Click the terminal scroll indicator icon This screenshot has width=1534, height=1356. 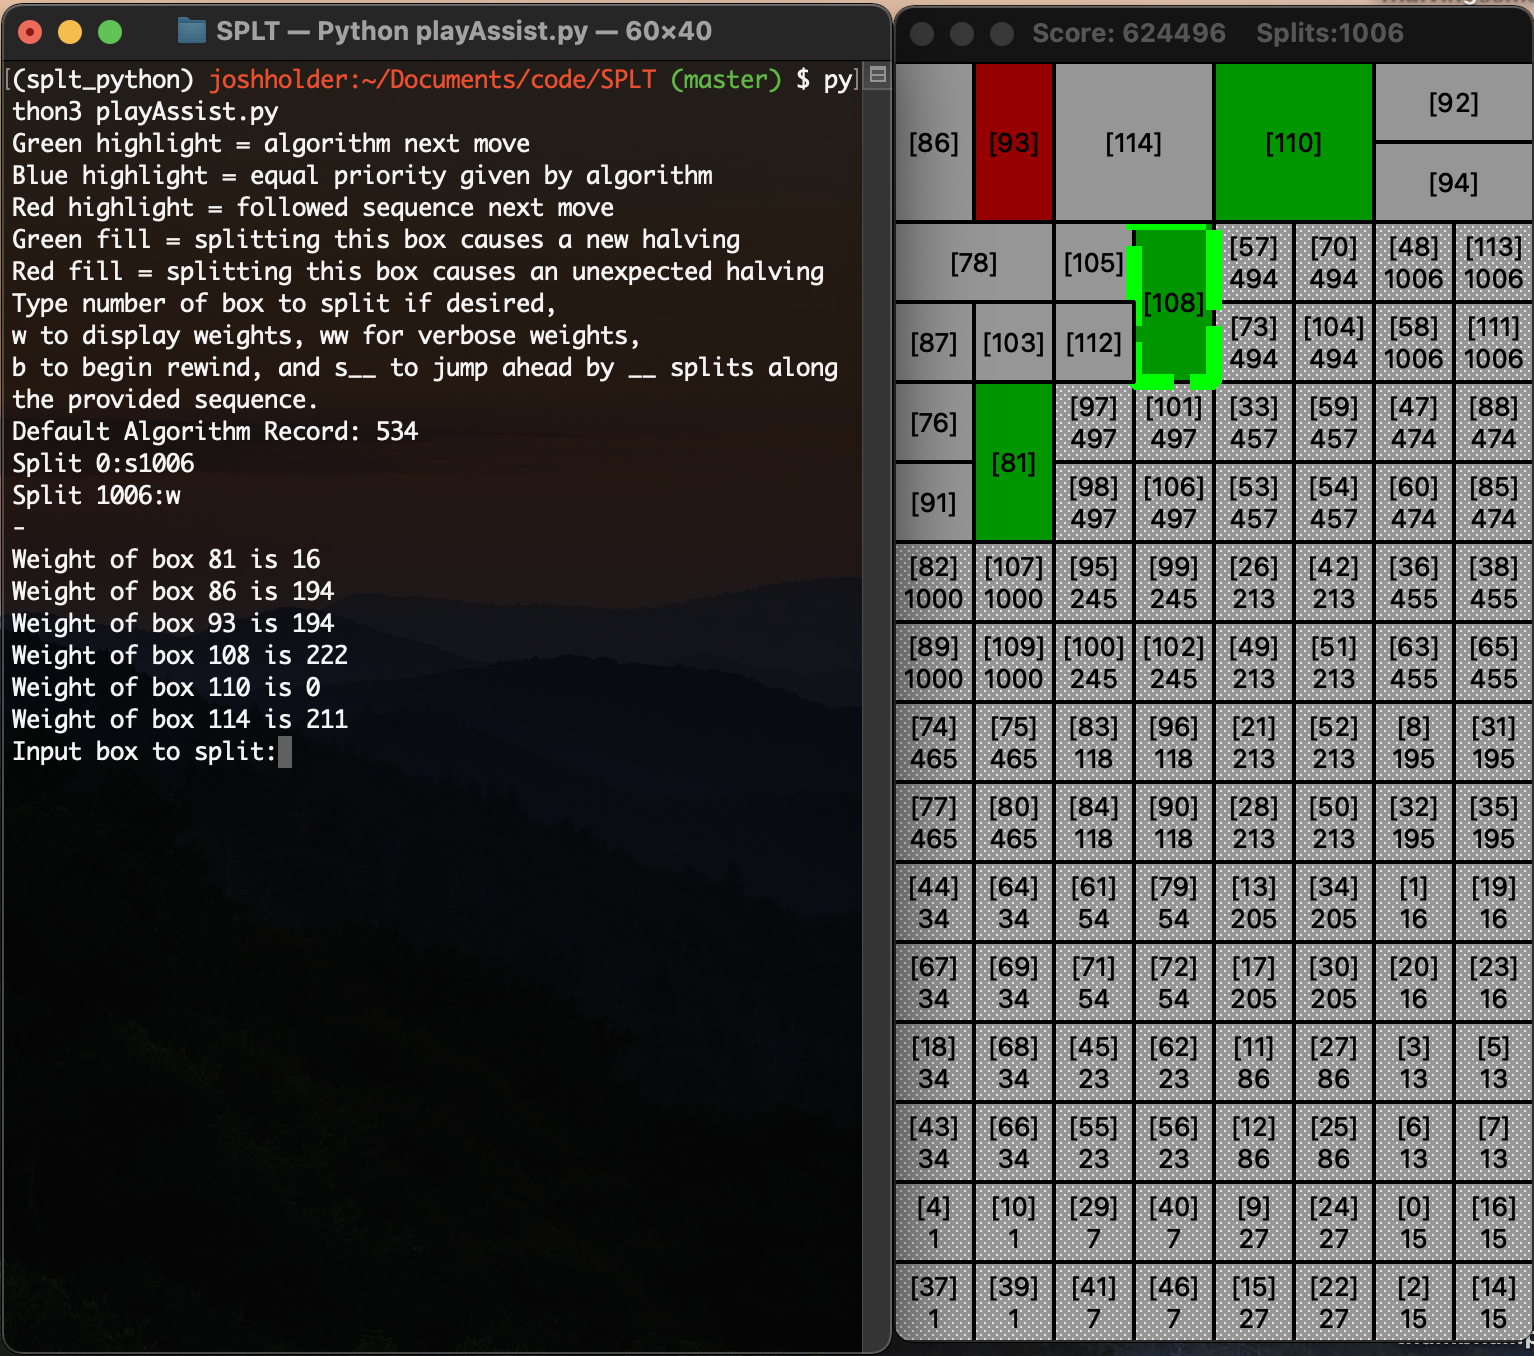click(x=877, y=75)
